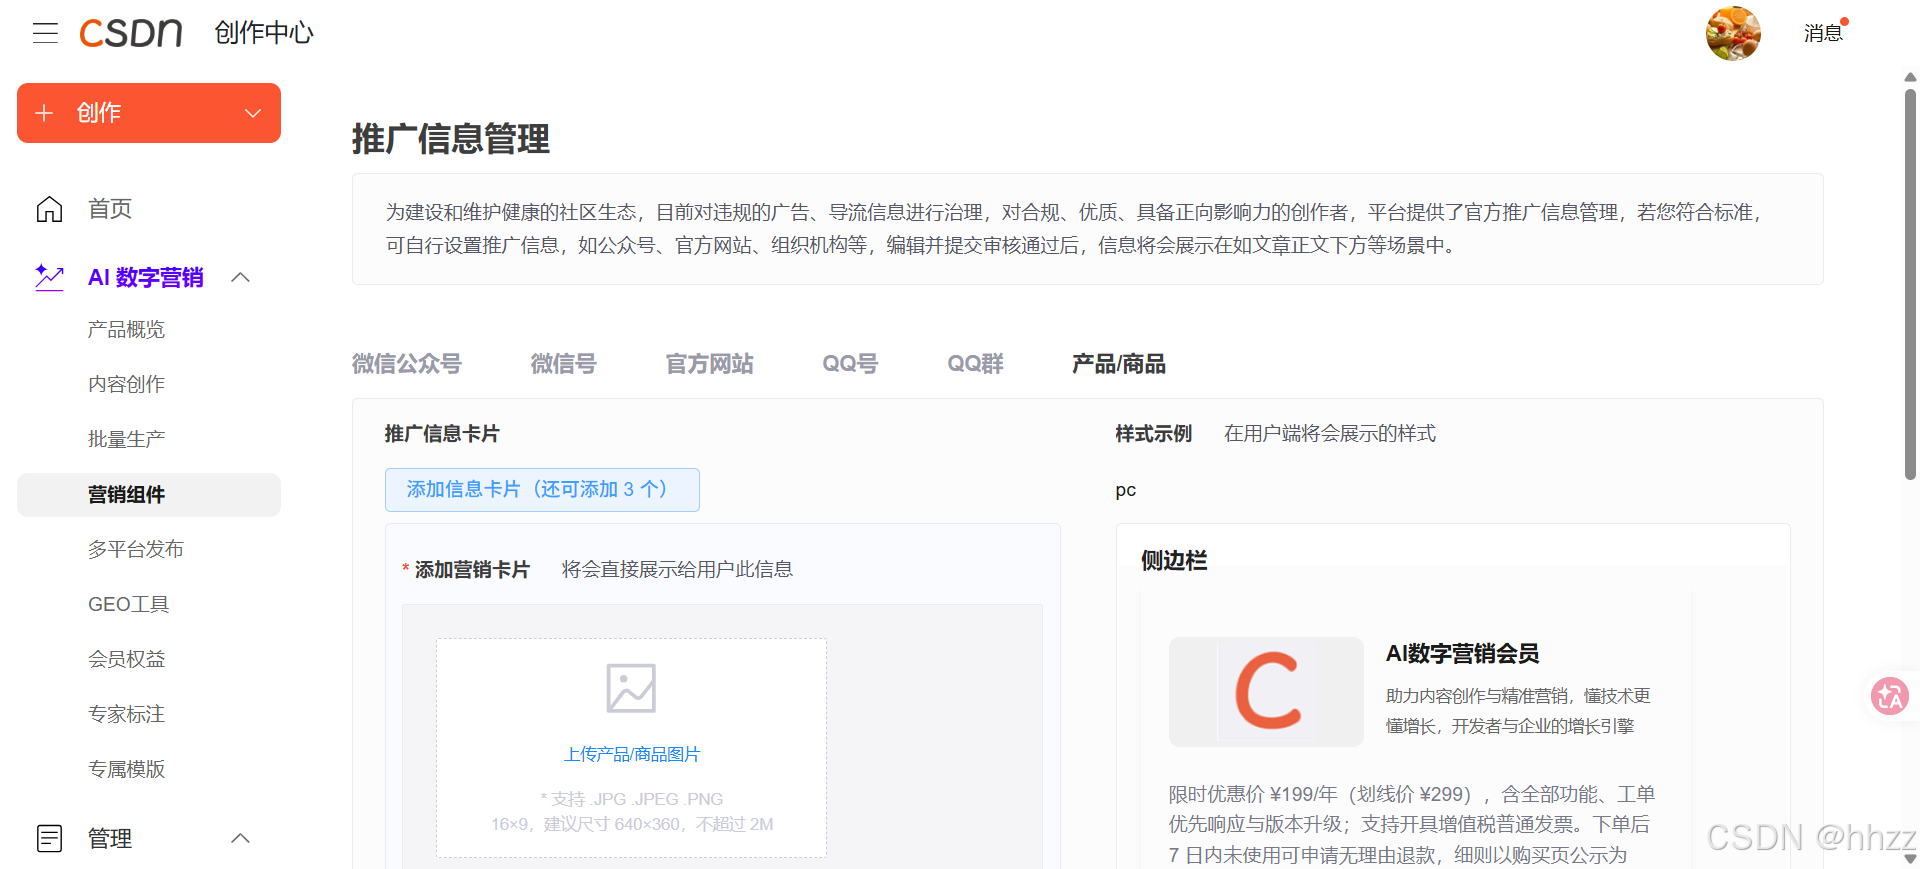The height and width of the screenshot is (869, 1920).
Task: Click the scrollbar down arrow
Action: (1910, 859)
